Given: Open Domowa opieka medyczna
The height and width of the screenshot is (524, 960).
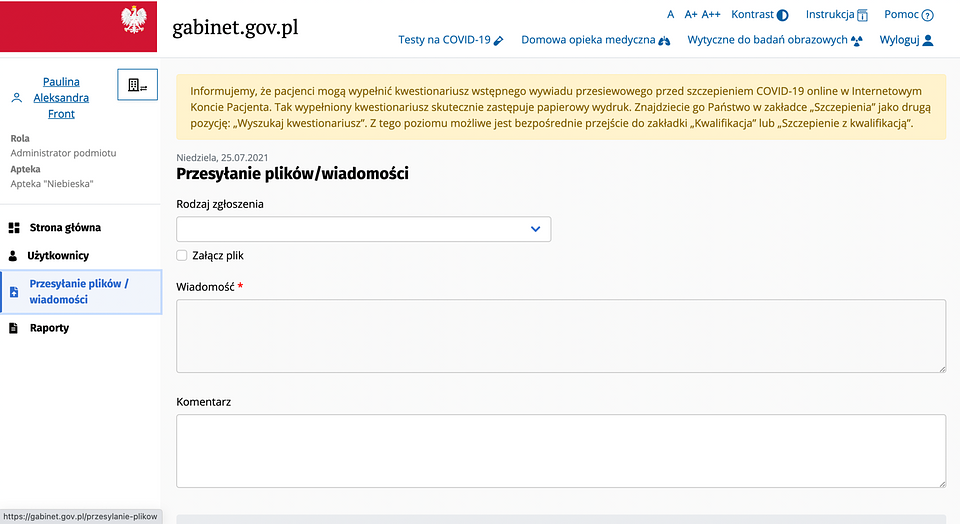Looking at the screenshot, I should click(x=595, y=40).
